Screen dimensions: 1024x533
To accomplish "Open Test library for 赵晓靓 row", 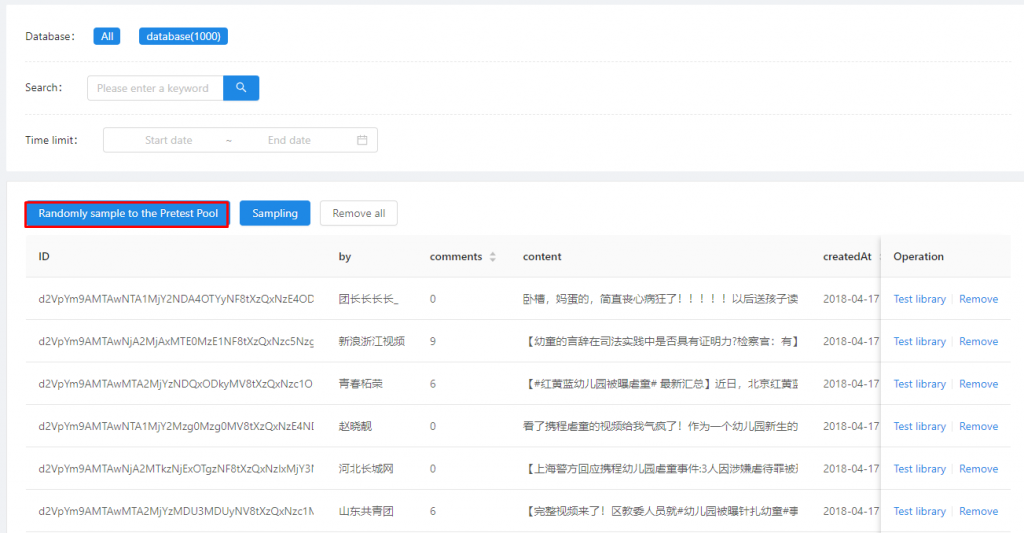I will 919,426.
